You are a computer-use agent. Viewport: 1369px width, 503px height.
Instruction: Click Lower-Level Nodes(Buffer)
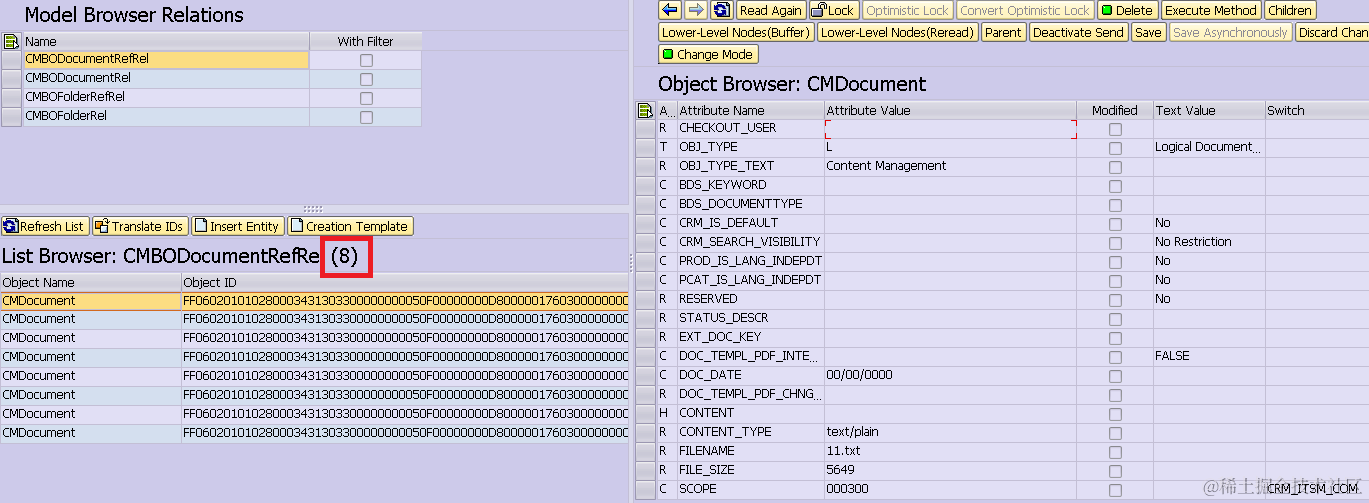coord(735,32)
